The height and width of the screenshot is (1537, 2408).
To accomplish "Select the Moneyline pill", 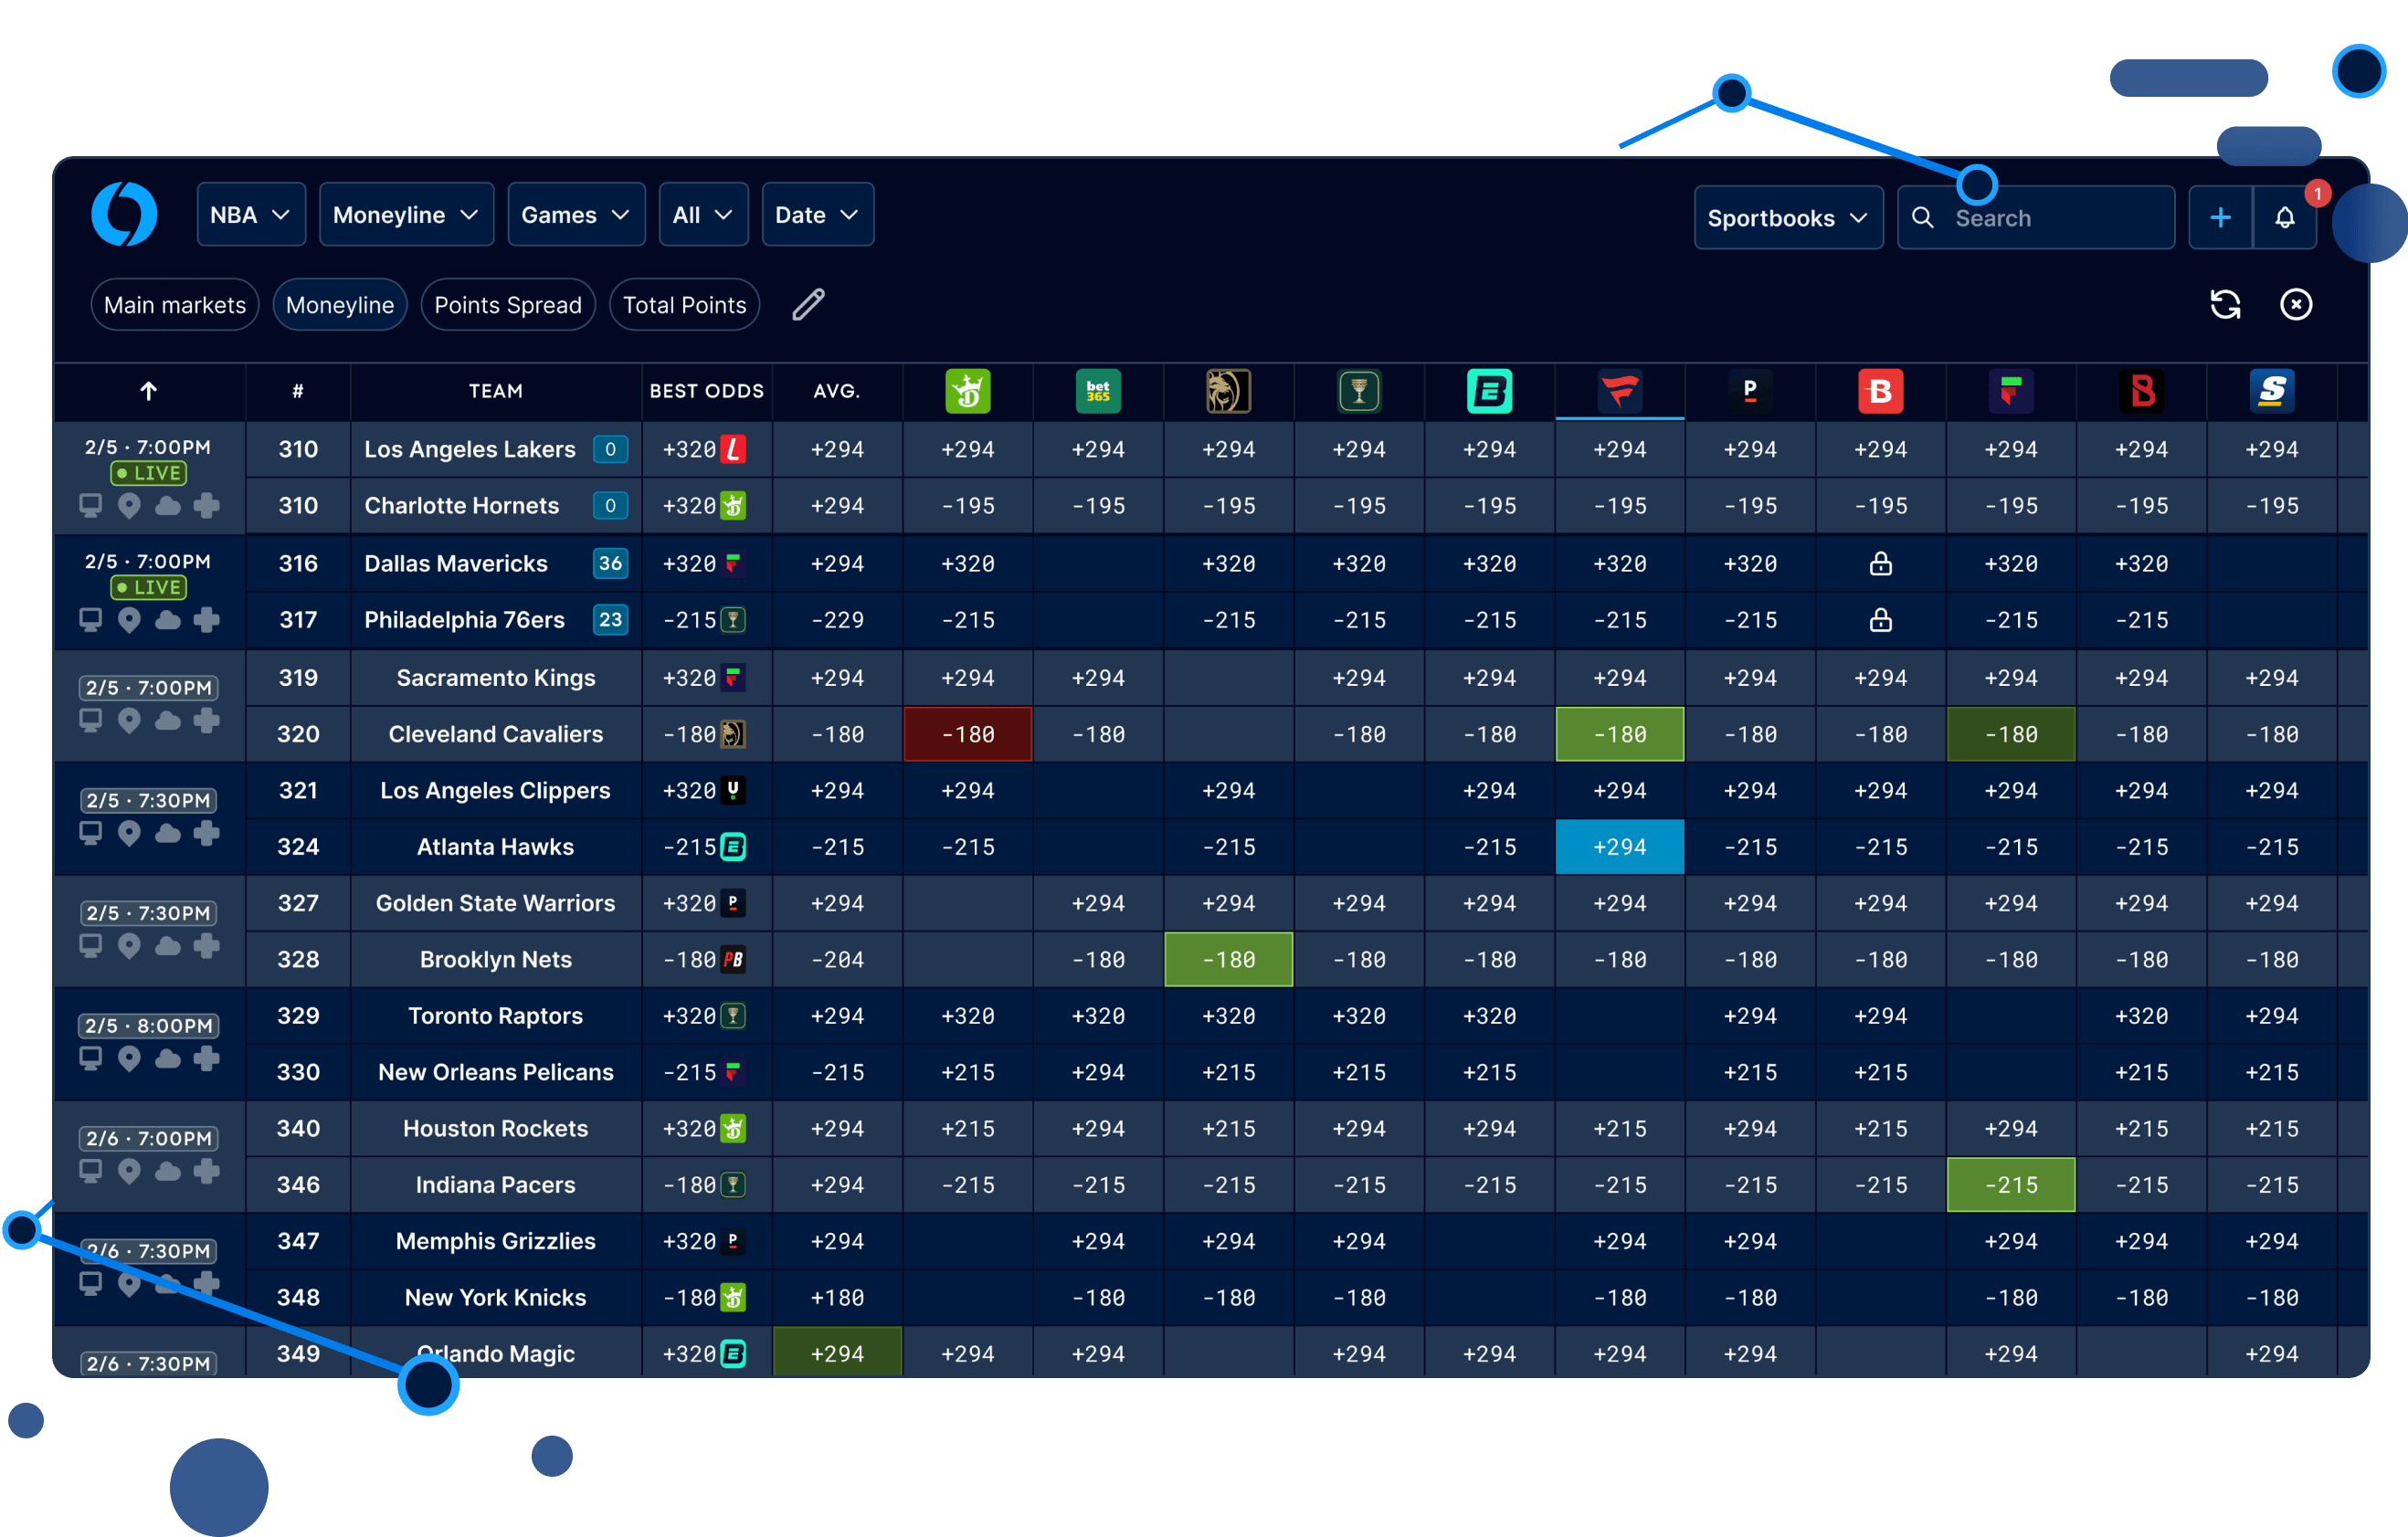I will 340,304.
